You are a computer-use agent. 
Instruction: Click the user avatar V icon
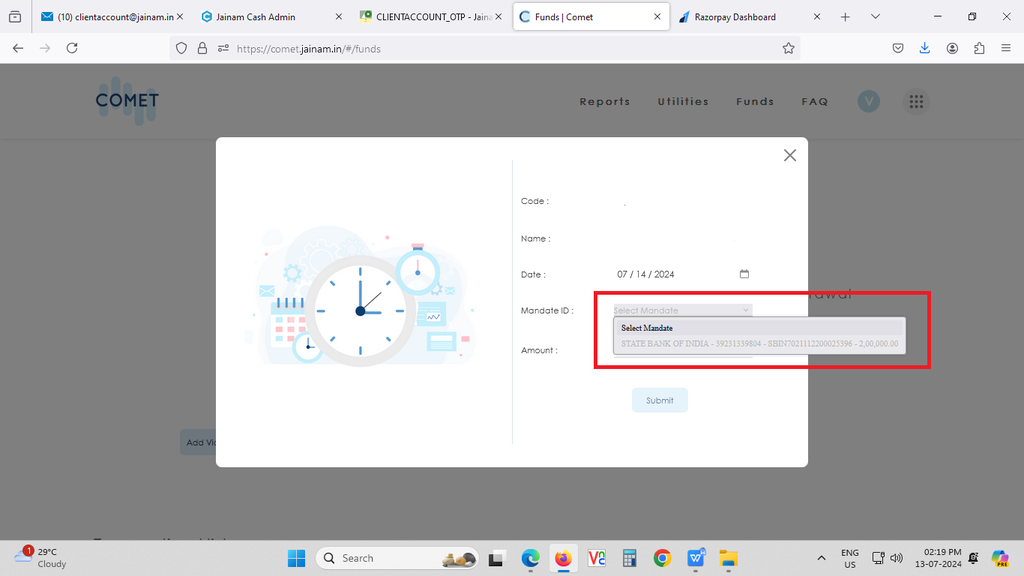(868, 101)
